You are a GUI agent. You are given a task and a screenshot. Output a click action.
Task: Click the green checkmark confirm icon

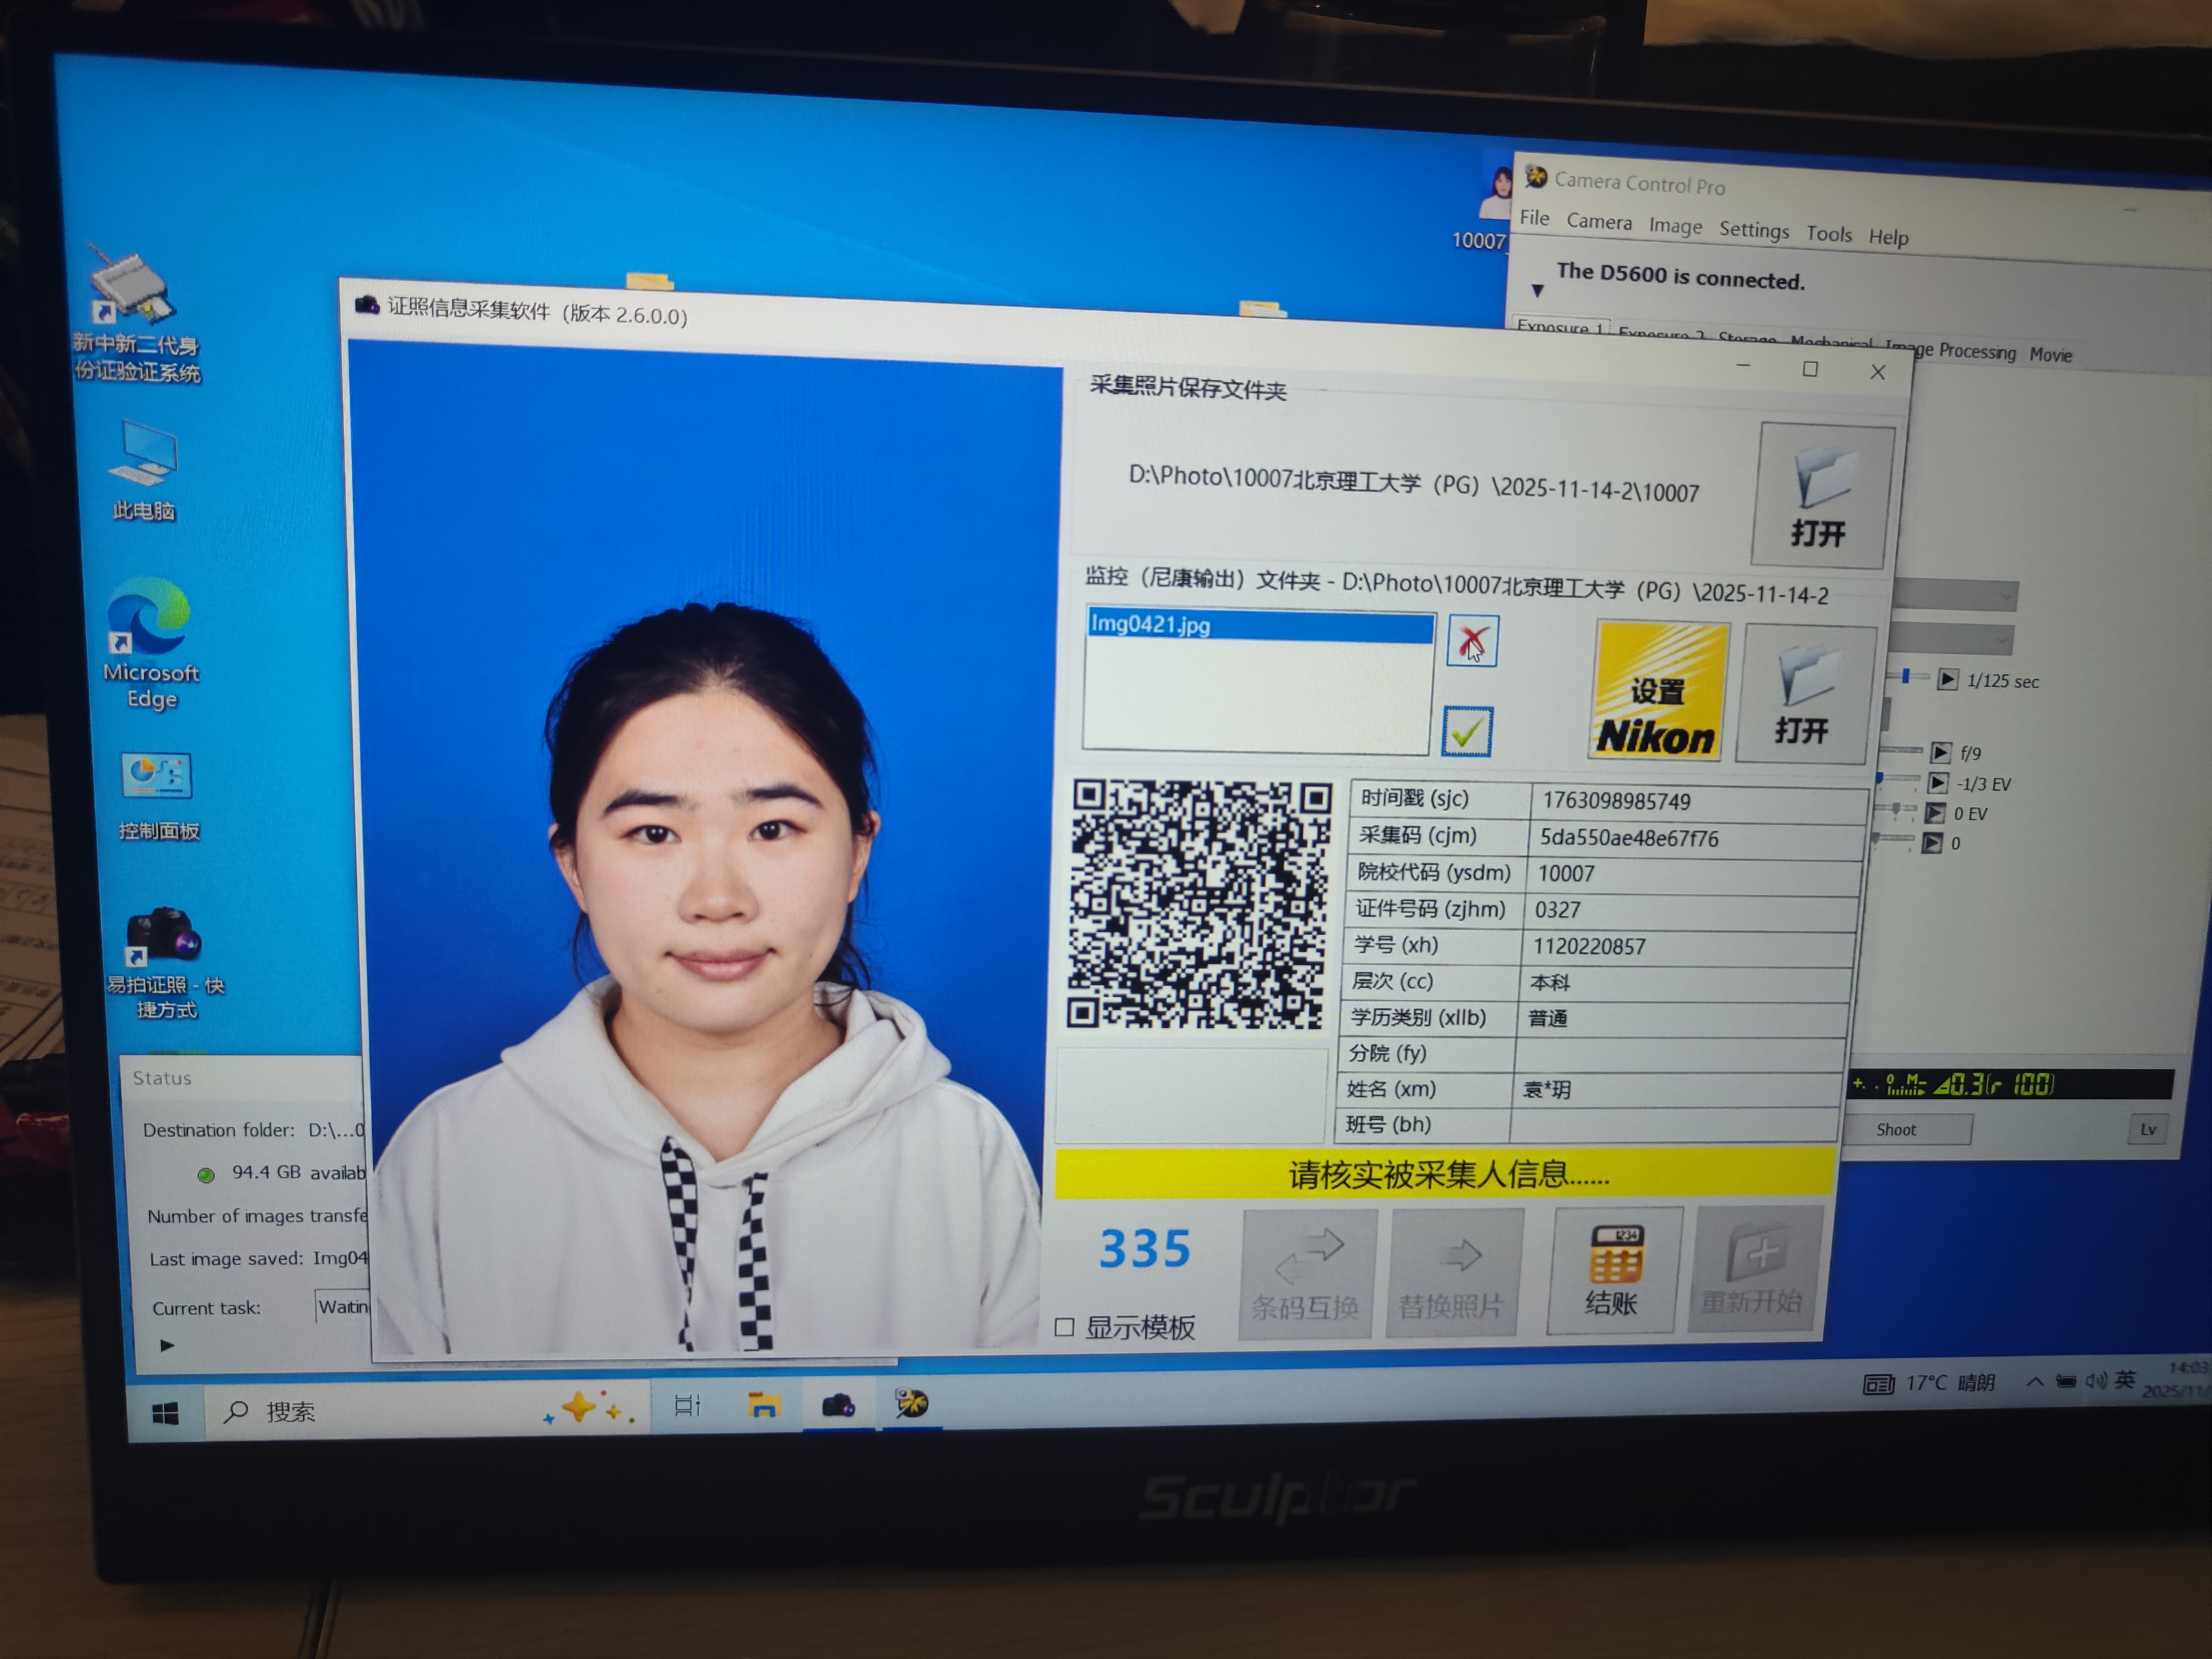(x=1467, y=732)
